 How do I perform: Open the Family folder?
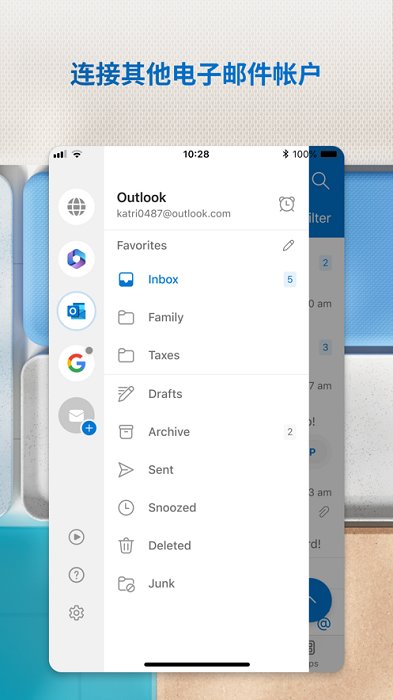(x=206, y=317)
